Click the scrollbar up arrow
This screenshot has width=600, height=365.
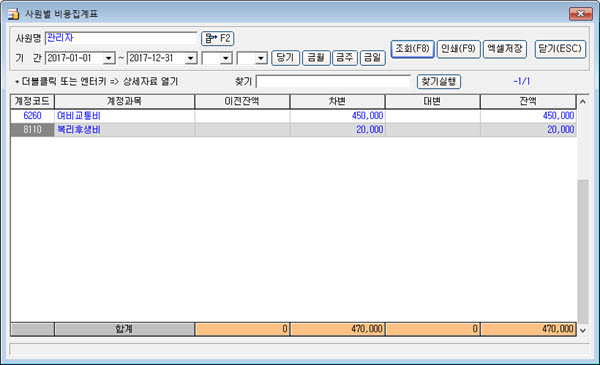(583, 102)
